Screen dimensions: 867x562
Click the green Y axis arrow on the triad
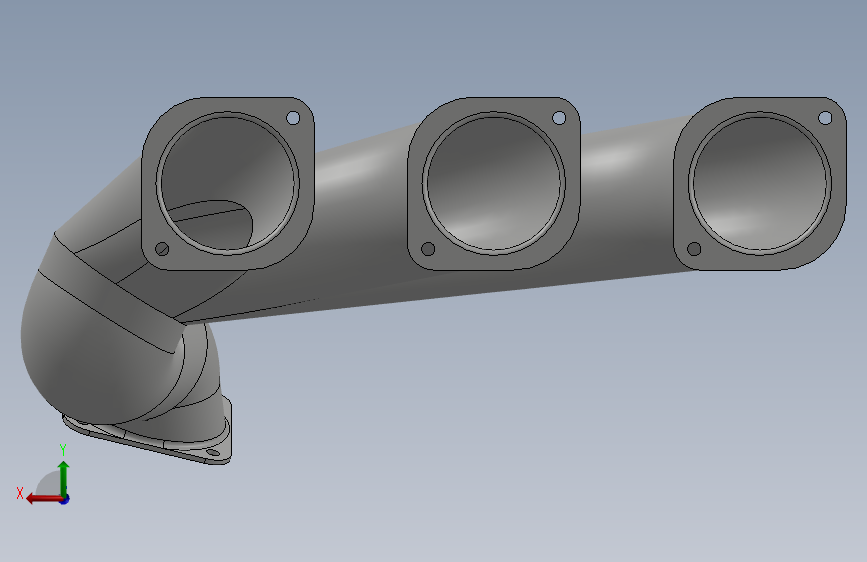(x=64, y=478)
